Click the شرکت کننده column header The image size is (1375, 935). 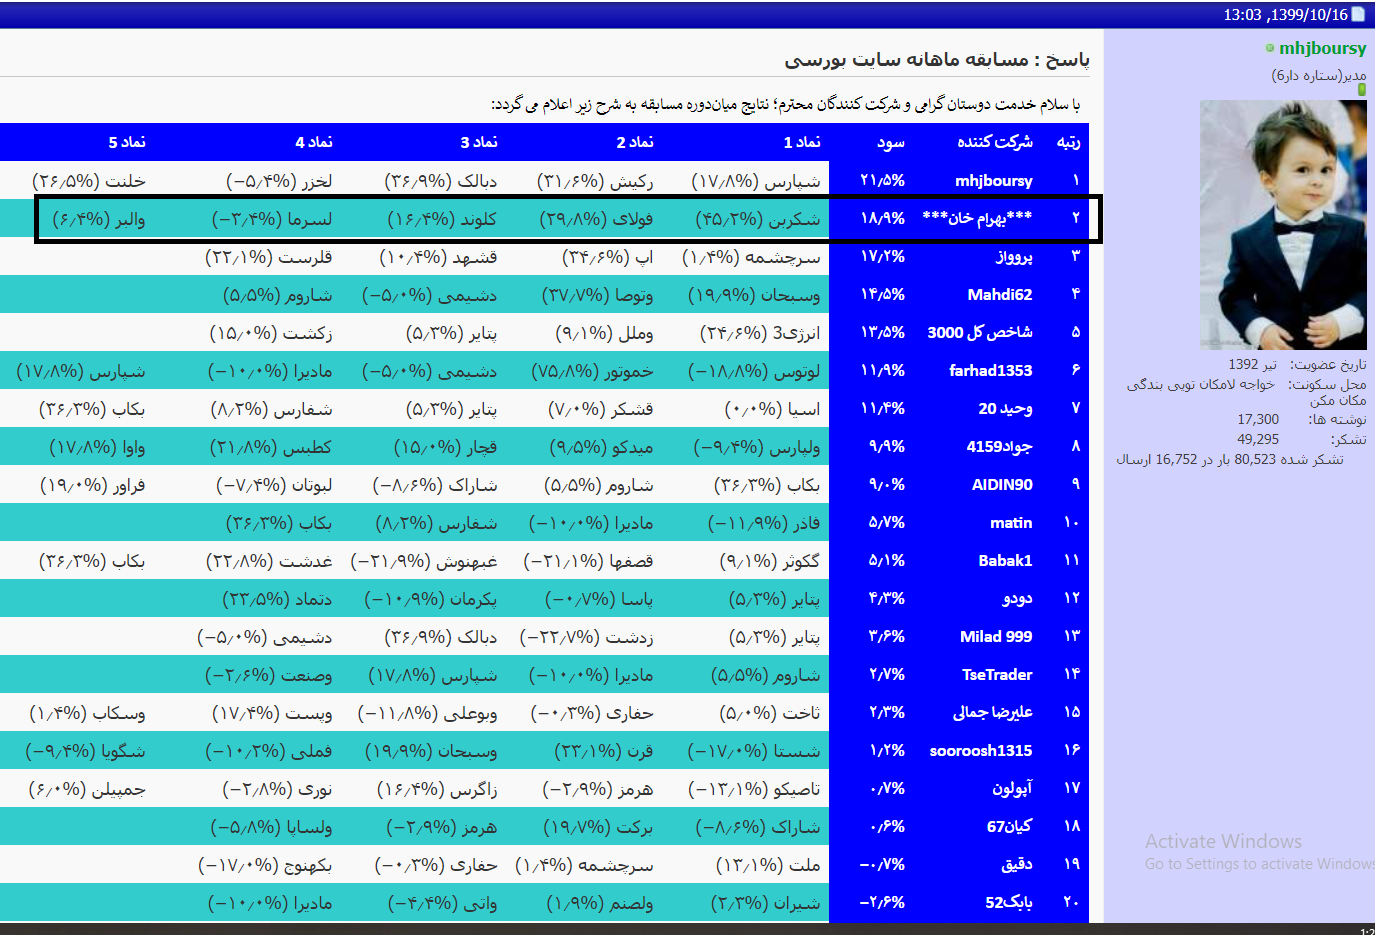(995, 142)
